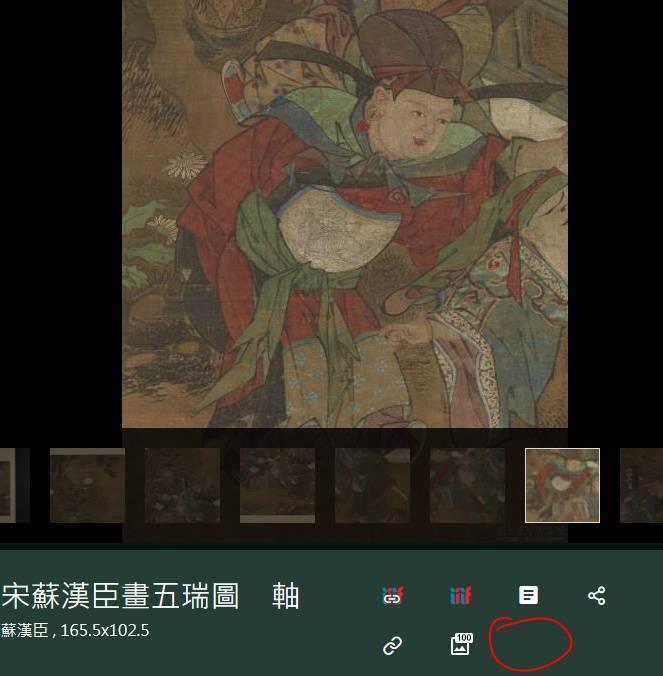Select the fifth thumbnail from the left
Image resolution: width=663 pixels, height=676 pixels.
[x=372, y=485]
